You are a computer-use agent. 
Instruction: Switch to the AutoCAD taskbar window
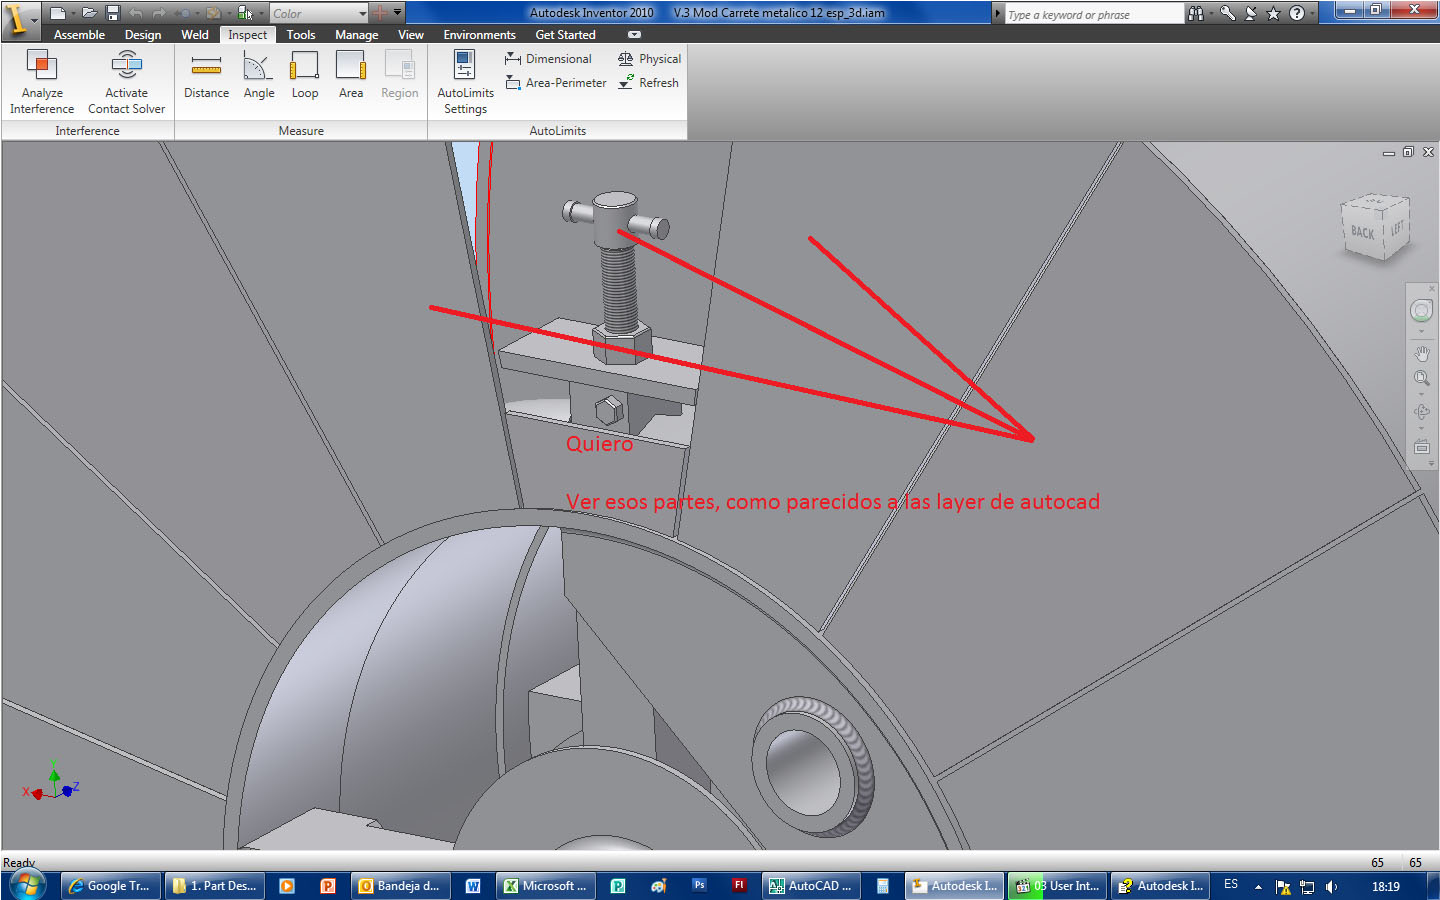(x=811, y=886)
